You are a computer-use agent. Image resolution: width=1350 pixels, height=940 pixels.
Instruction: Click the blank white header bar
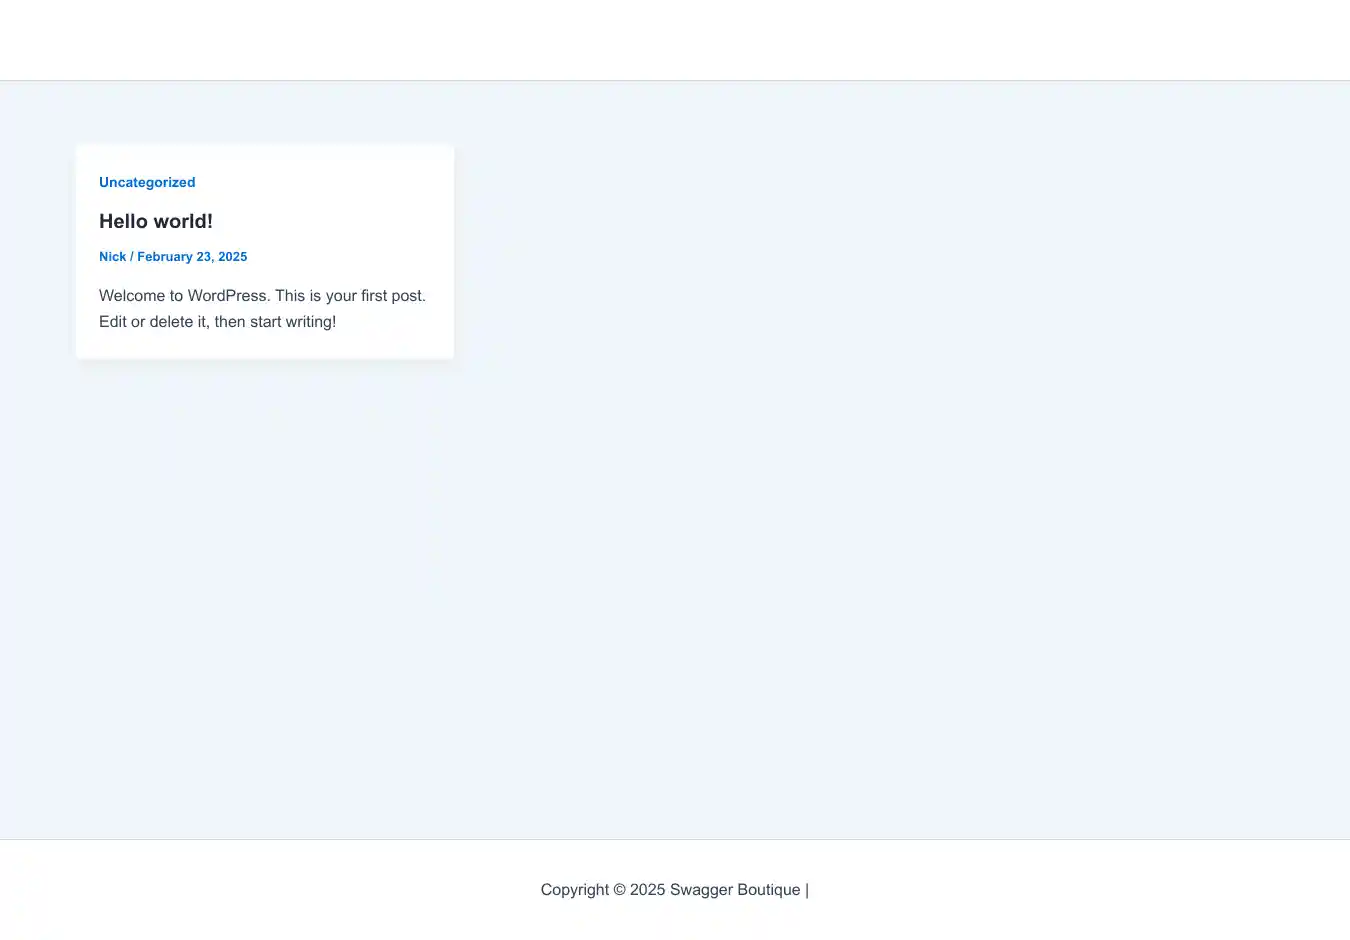tap(675, 40)
